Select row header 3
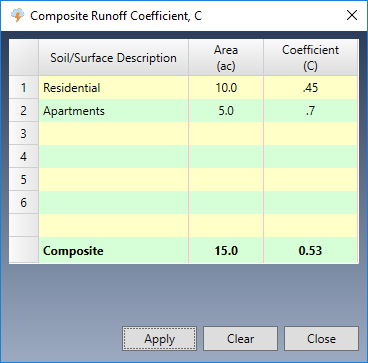 click(x=24, y=134)
